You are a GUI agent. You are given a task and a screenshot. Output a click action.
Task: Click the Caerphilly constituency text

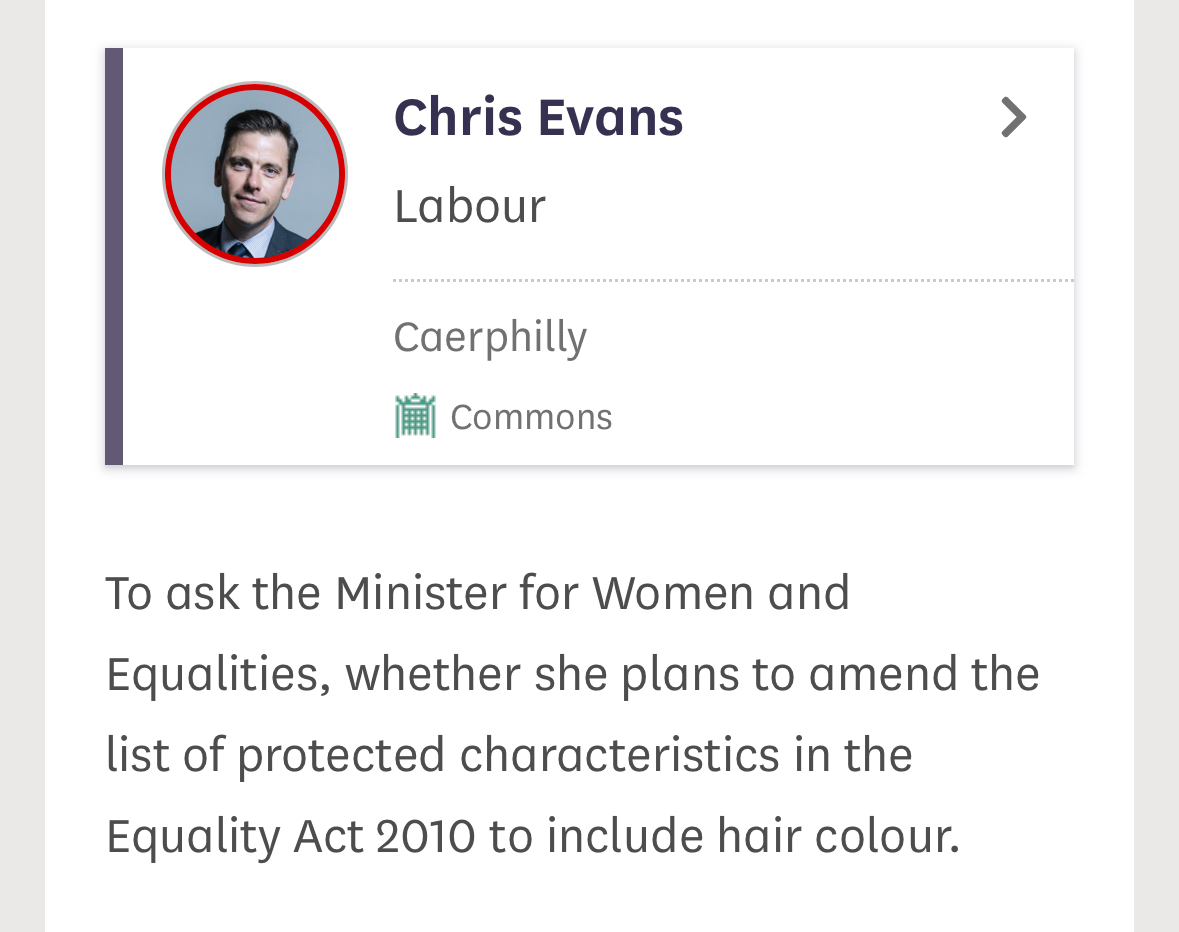point(489,337)
